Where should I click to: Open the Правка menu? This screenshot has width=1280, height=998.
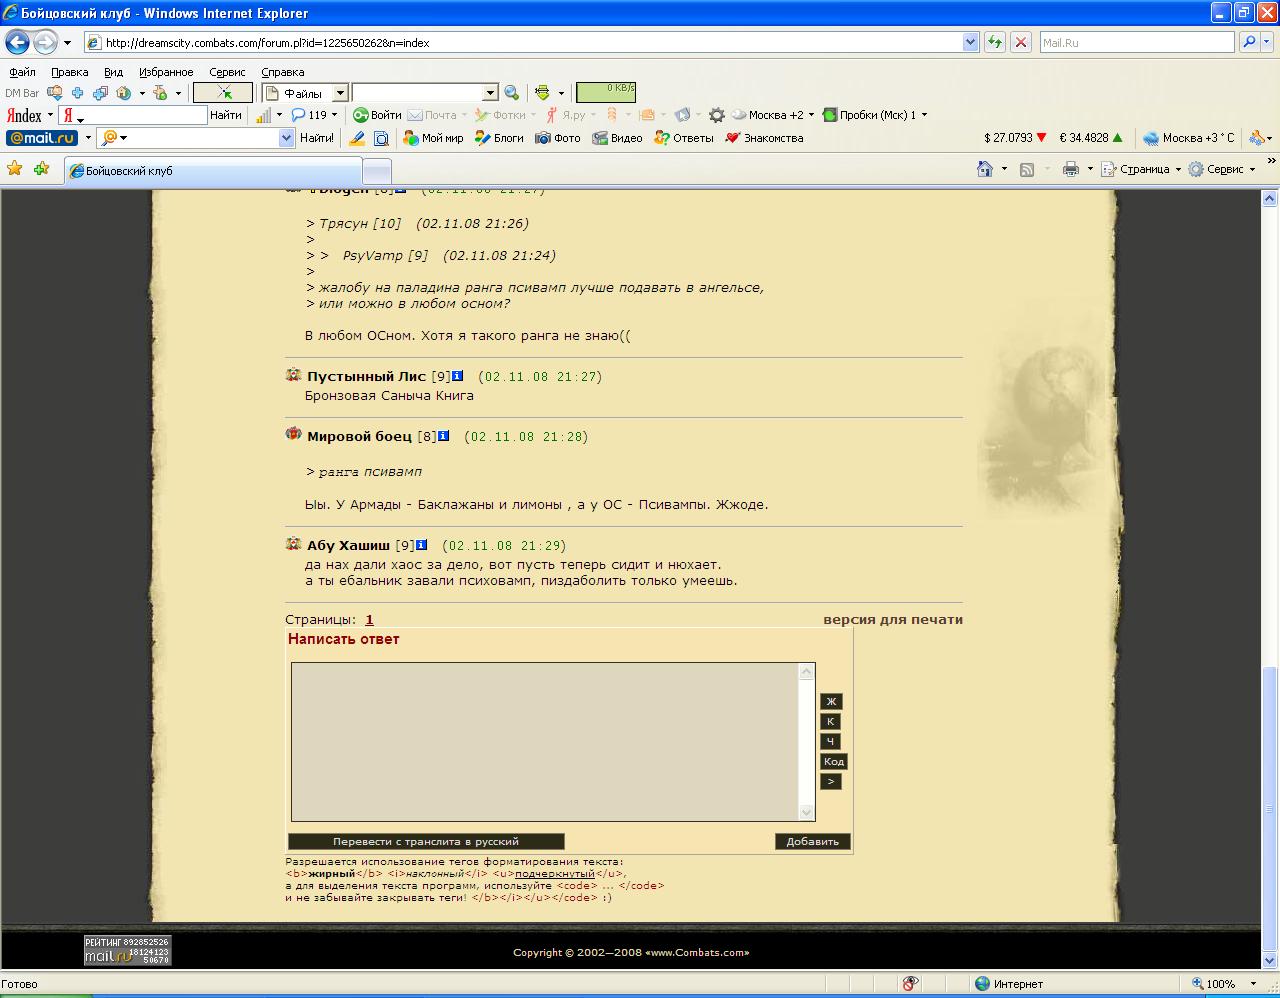point(70,72)
